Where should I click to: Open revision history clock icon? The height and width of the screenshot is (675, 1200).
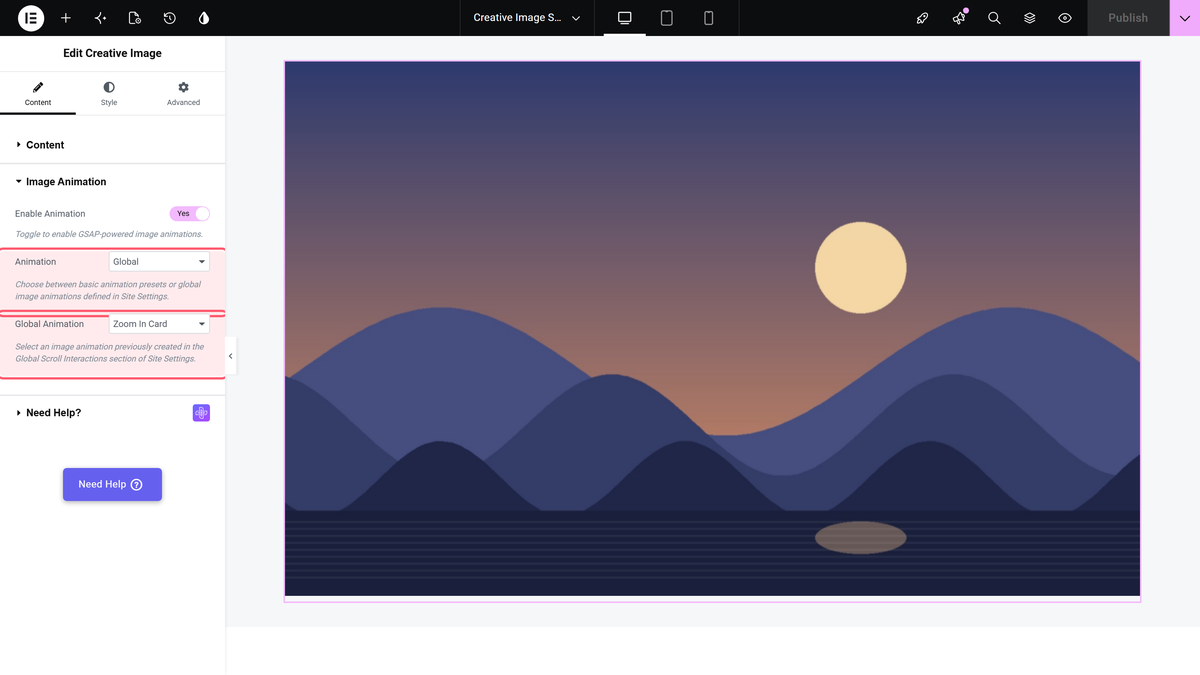click(170, 18)
